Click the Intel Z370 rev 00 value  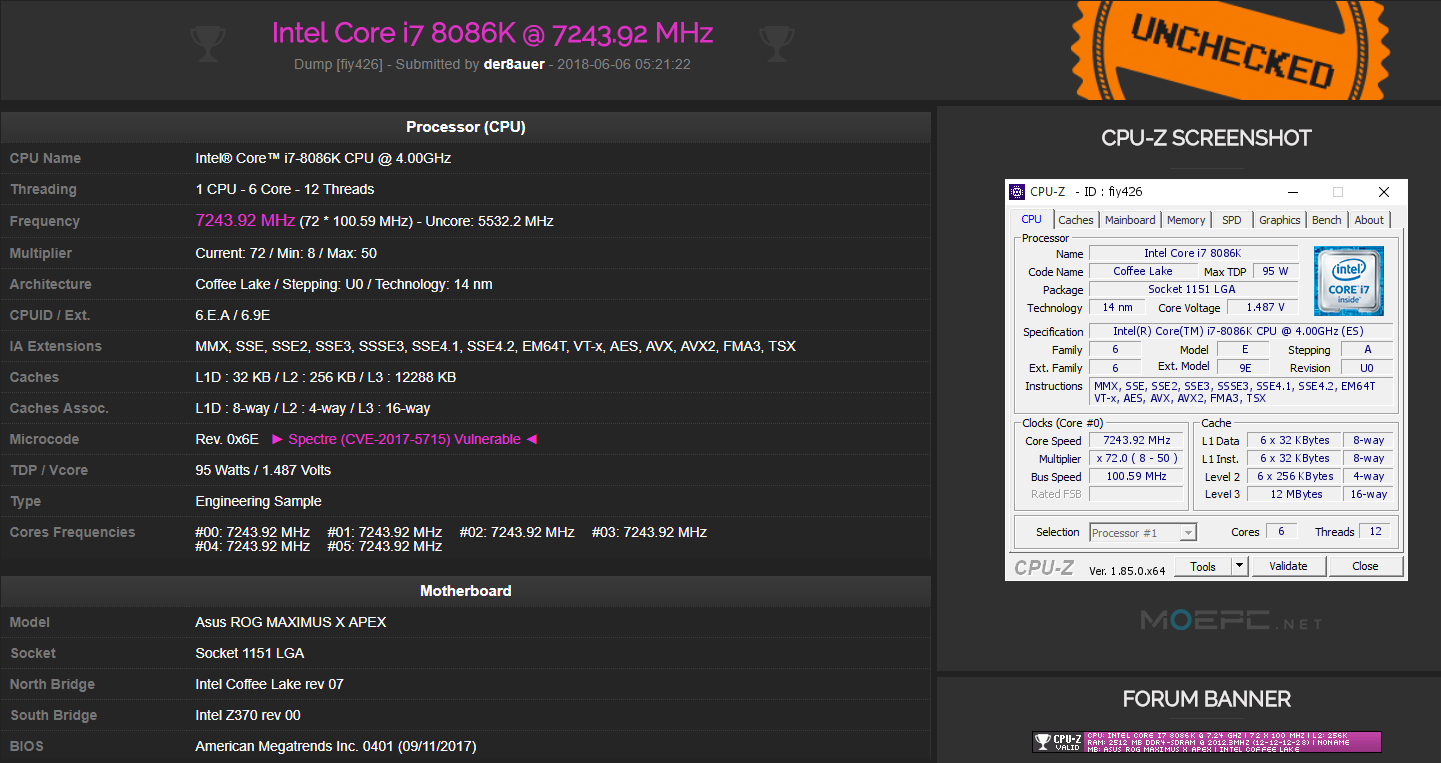pyautogui.click(x=248, y=715)
